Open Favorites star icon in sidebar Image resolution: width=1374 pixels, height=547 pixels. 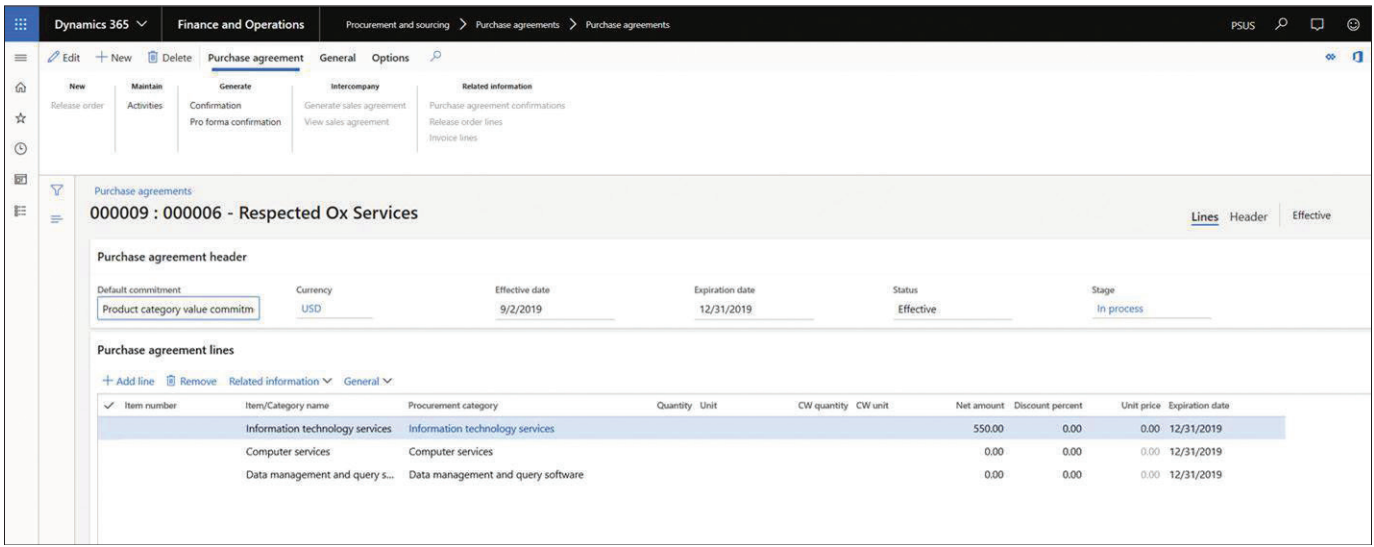pyautogui.click(x=20, y=118)
